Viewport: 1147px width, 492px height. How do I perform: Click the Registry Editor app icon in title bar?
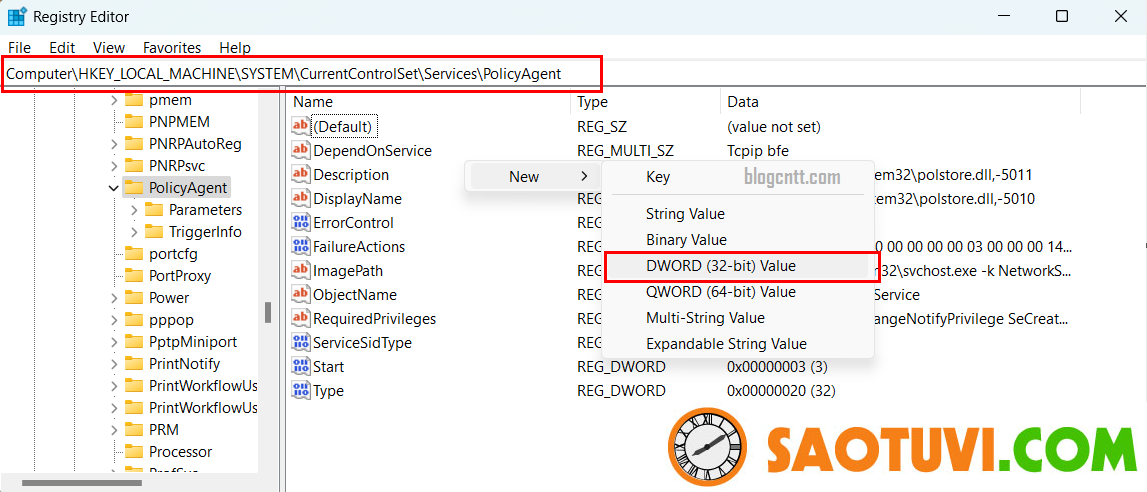17,17
